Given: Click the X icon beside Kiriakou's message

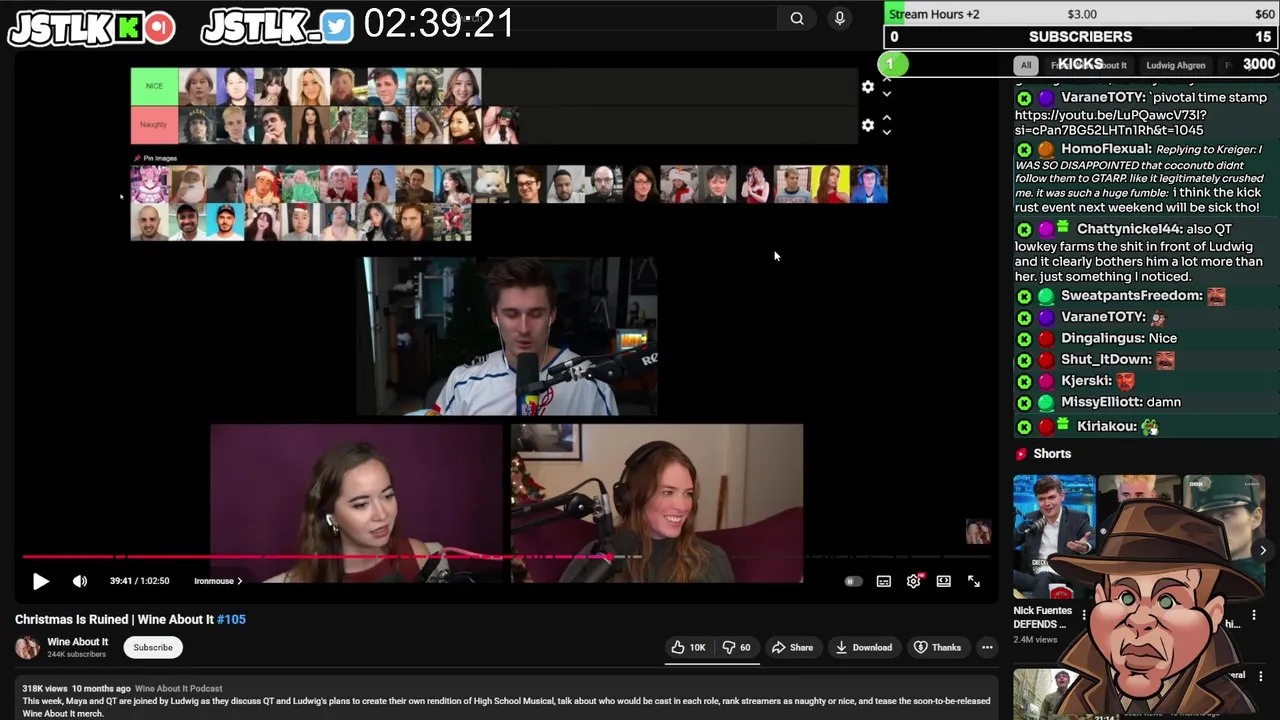Looking at the screenshot, I should (1024, 426).
